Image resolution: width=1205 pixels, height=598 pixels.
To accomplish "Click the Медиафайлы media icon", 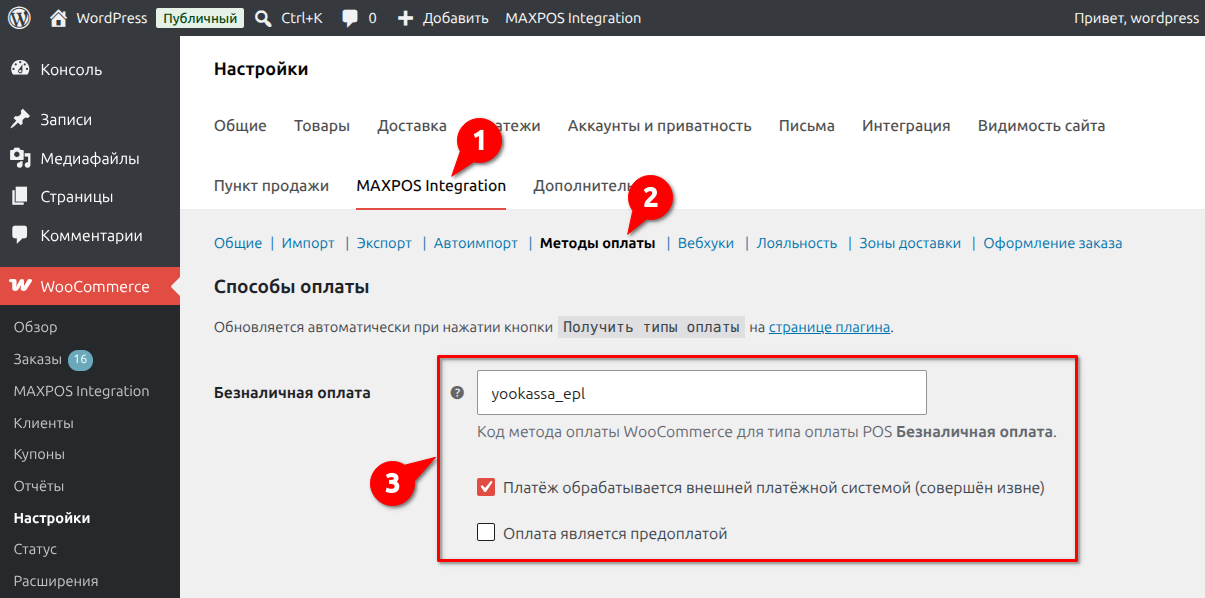I will (19, 158).
